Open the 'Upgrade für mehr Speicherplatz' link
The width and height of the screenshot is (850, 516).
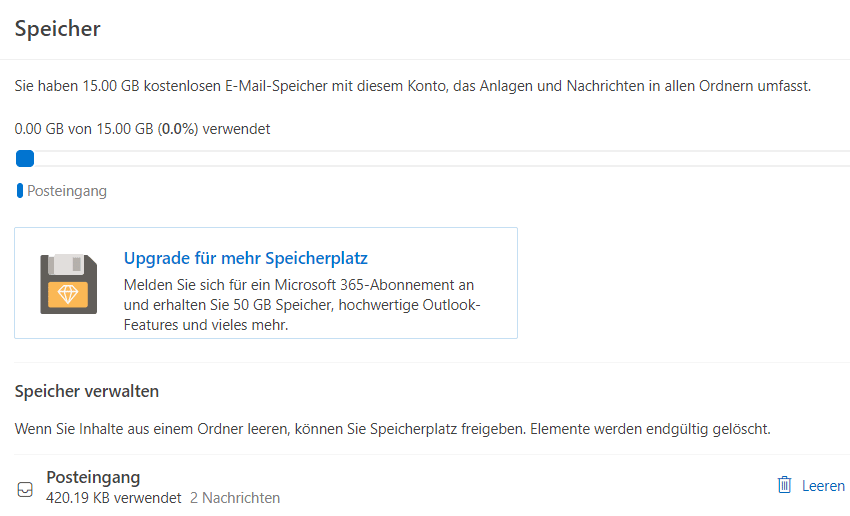(246, 258)
